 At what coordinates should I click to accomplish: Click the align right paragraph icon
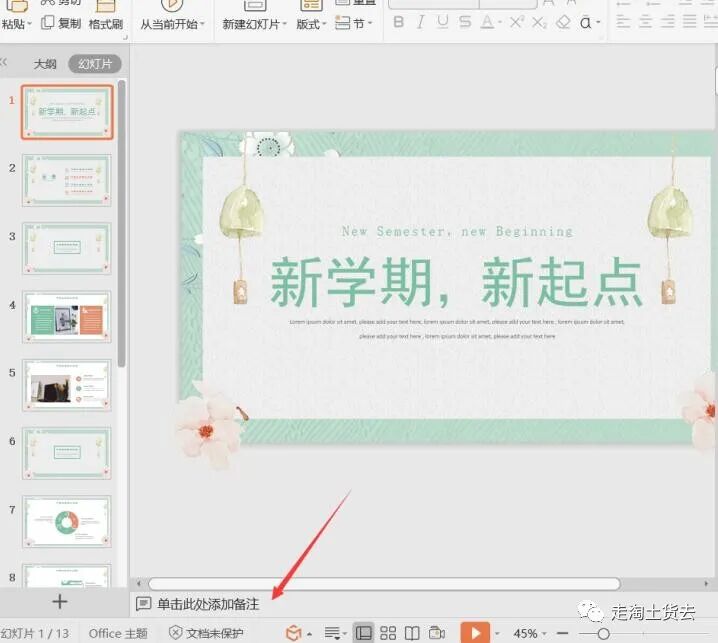(668, 21)
